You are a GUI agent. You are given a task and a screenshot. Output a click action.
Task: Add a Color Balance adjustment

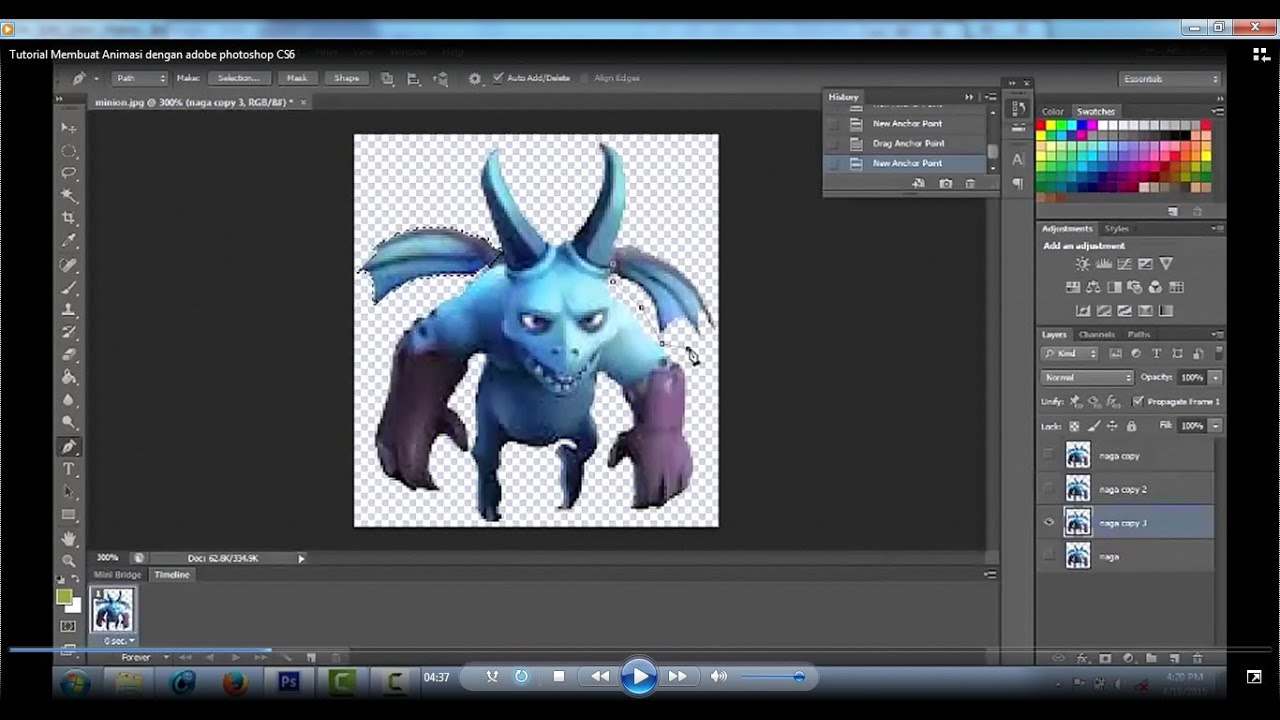point(1093,287)
